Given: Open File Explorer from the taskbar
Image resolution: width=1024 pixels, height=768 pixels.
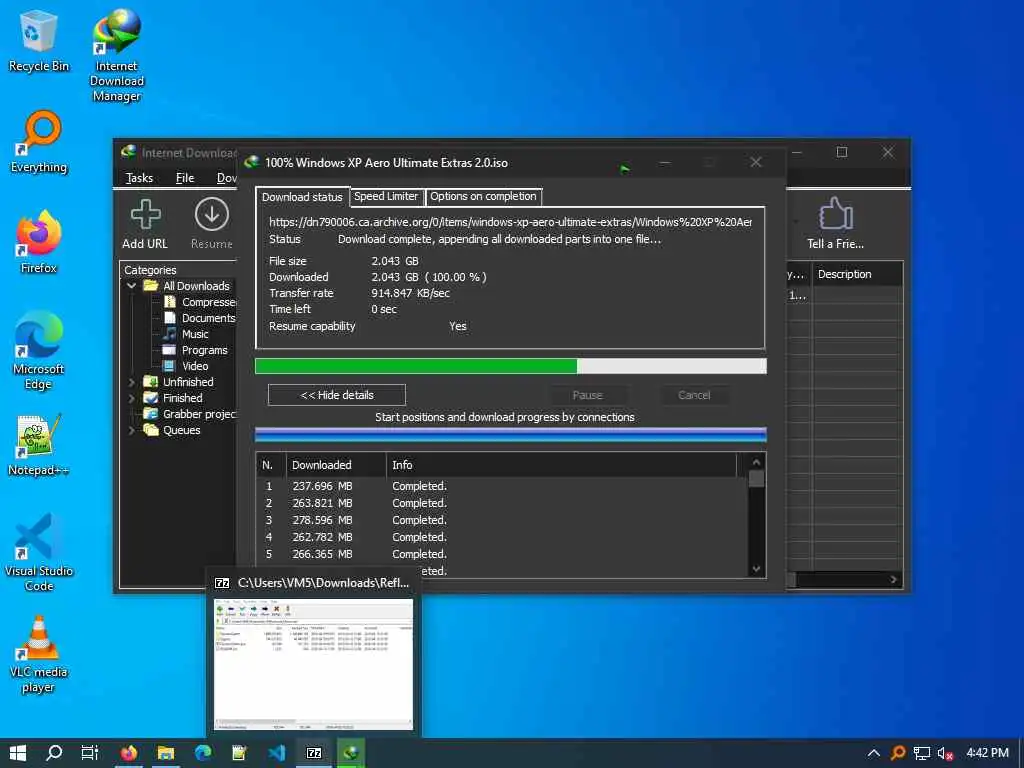Looking at the screenshot, I should pyautogui.click(x=166, y=753).
